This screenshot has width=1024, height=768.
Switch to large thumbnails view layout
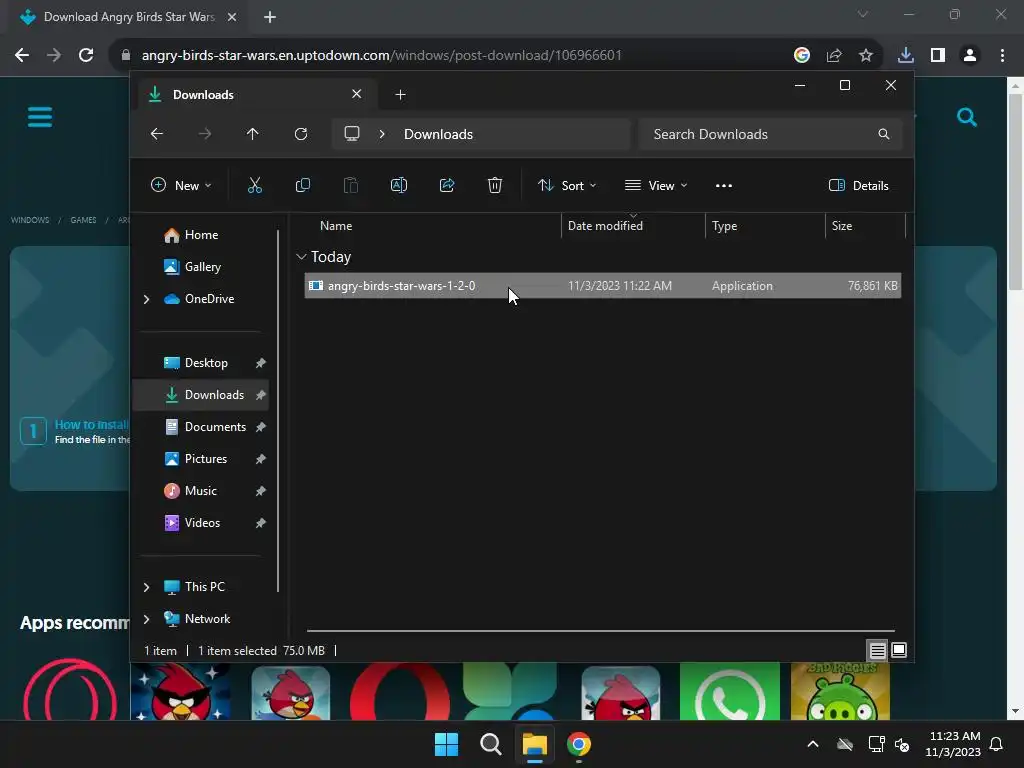pyautogui.click(x=899, y=650)
